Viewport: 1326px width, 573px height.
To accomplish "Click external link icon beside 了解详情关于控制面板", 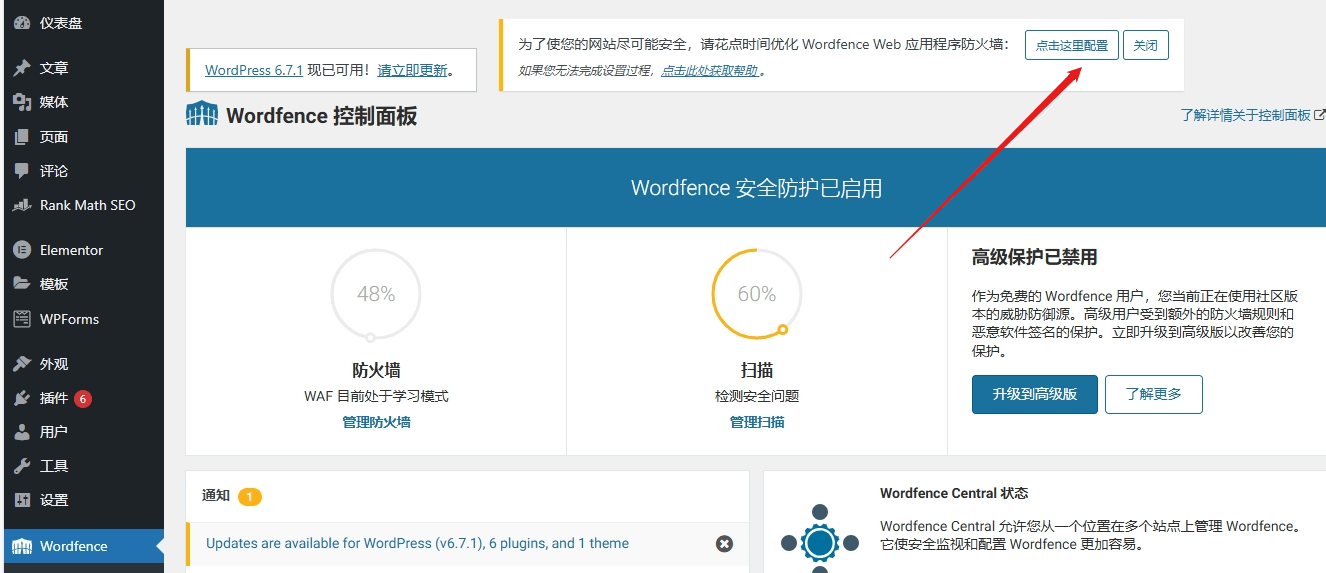I will click(1320, 115).
